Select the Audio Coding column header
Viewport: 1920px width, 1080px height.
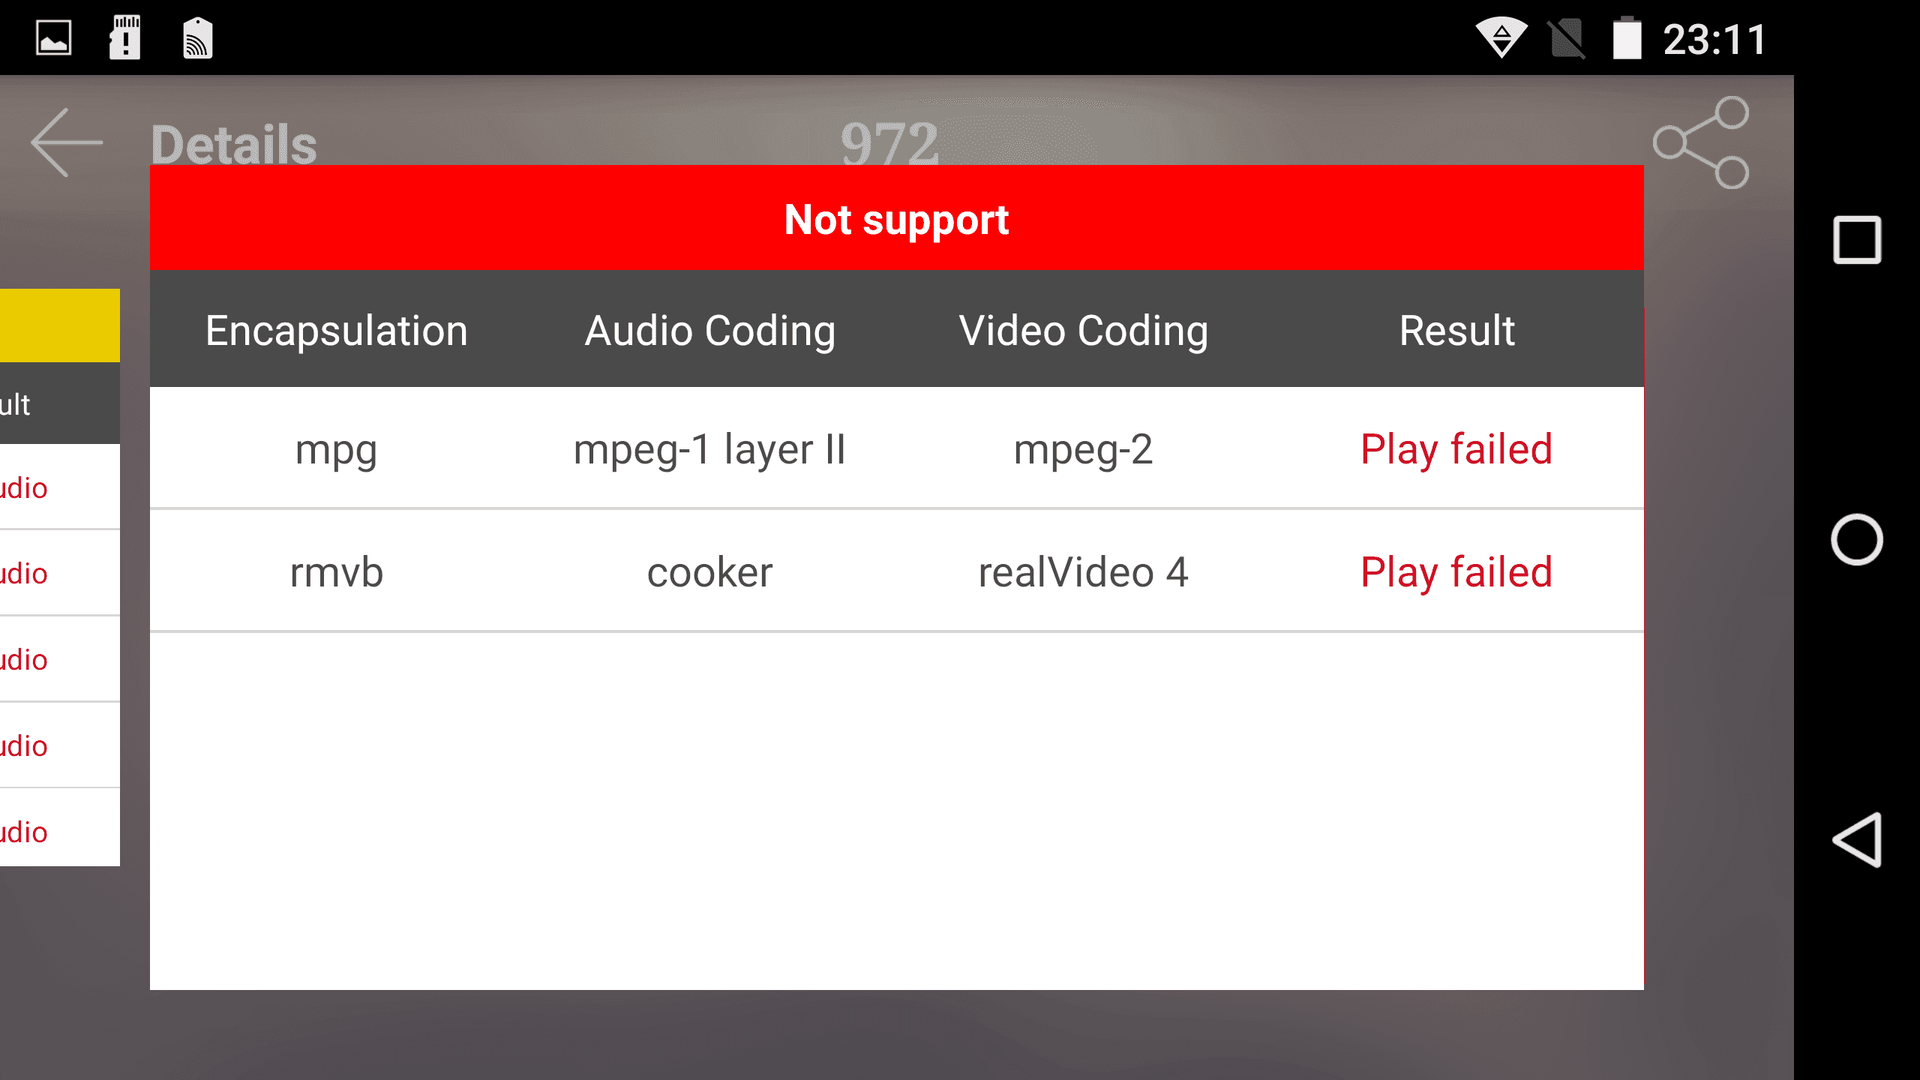[x=710, y=330]
